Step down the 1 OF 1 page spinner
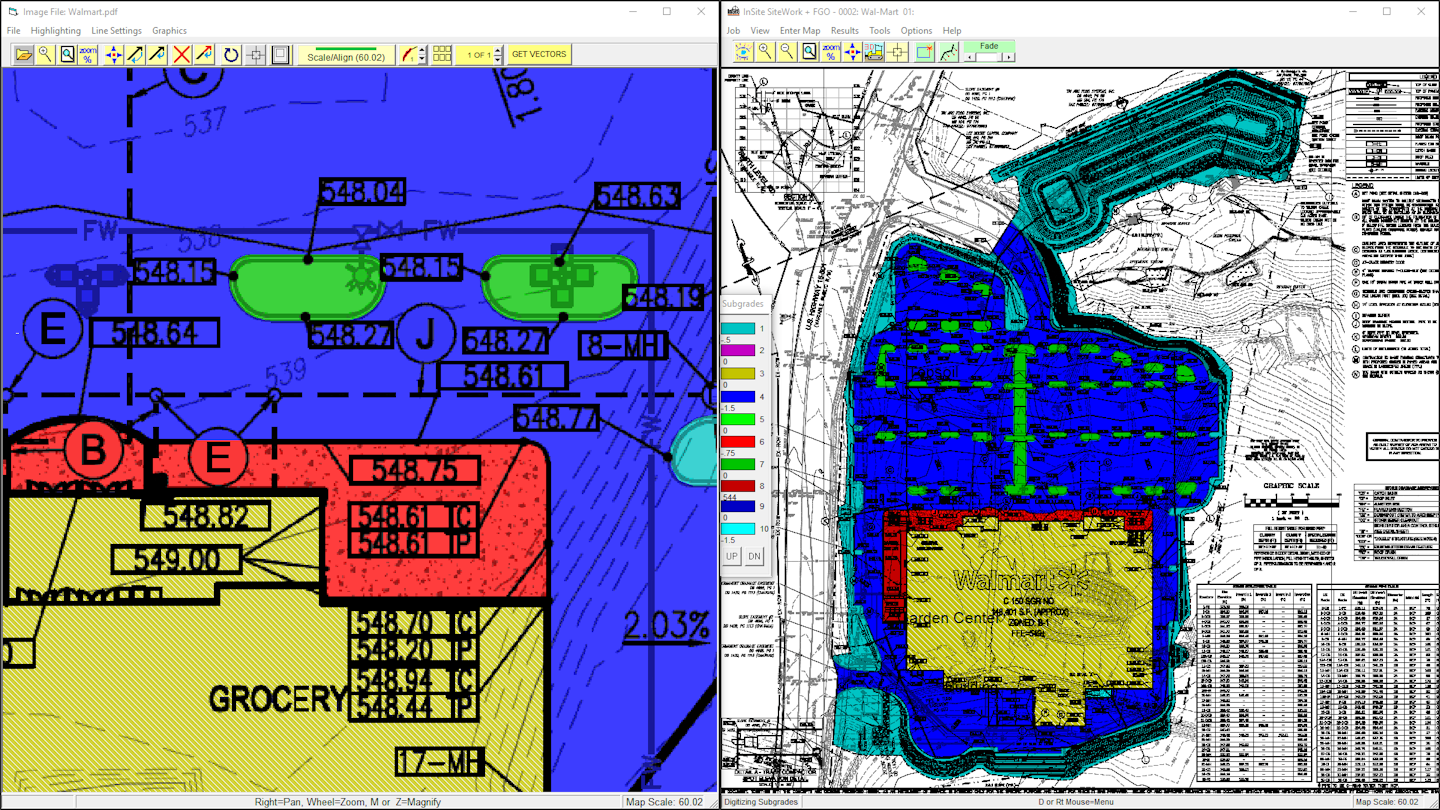The image size is (1440, 810). coord(498,60)
